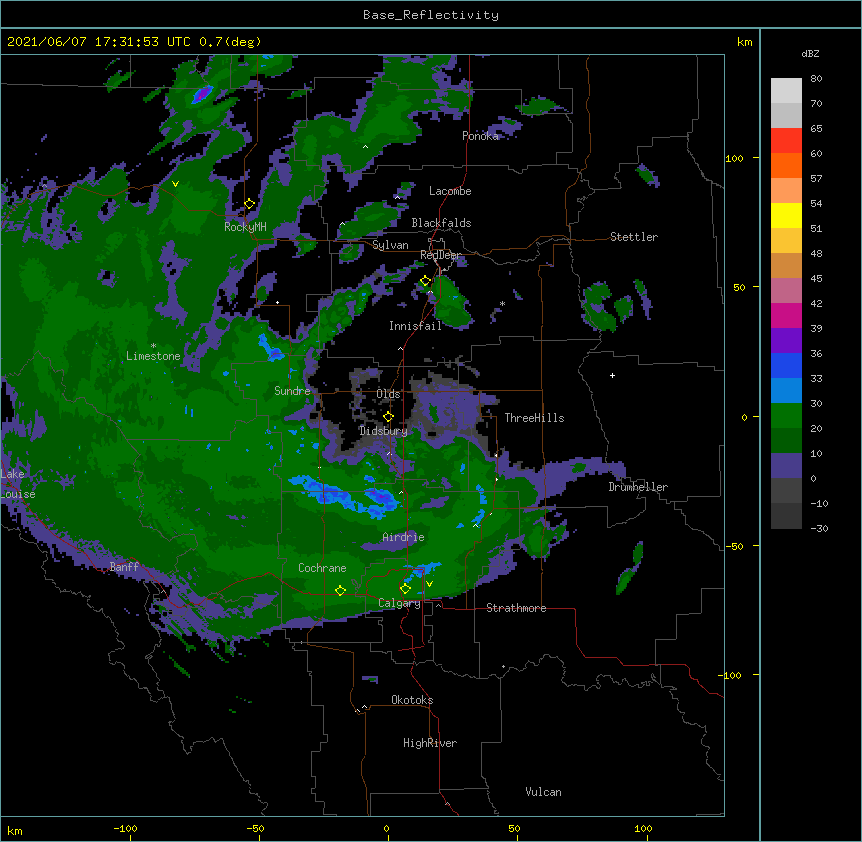The height and width of the screenshot is (842, 862).
Task: Click the white cross marker north of Drumheller
Action: point(612,375)
